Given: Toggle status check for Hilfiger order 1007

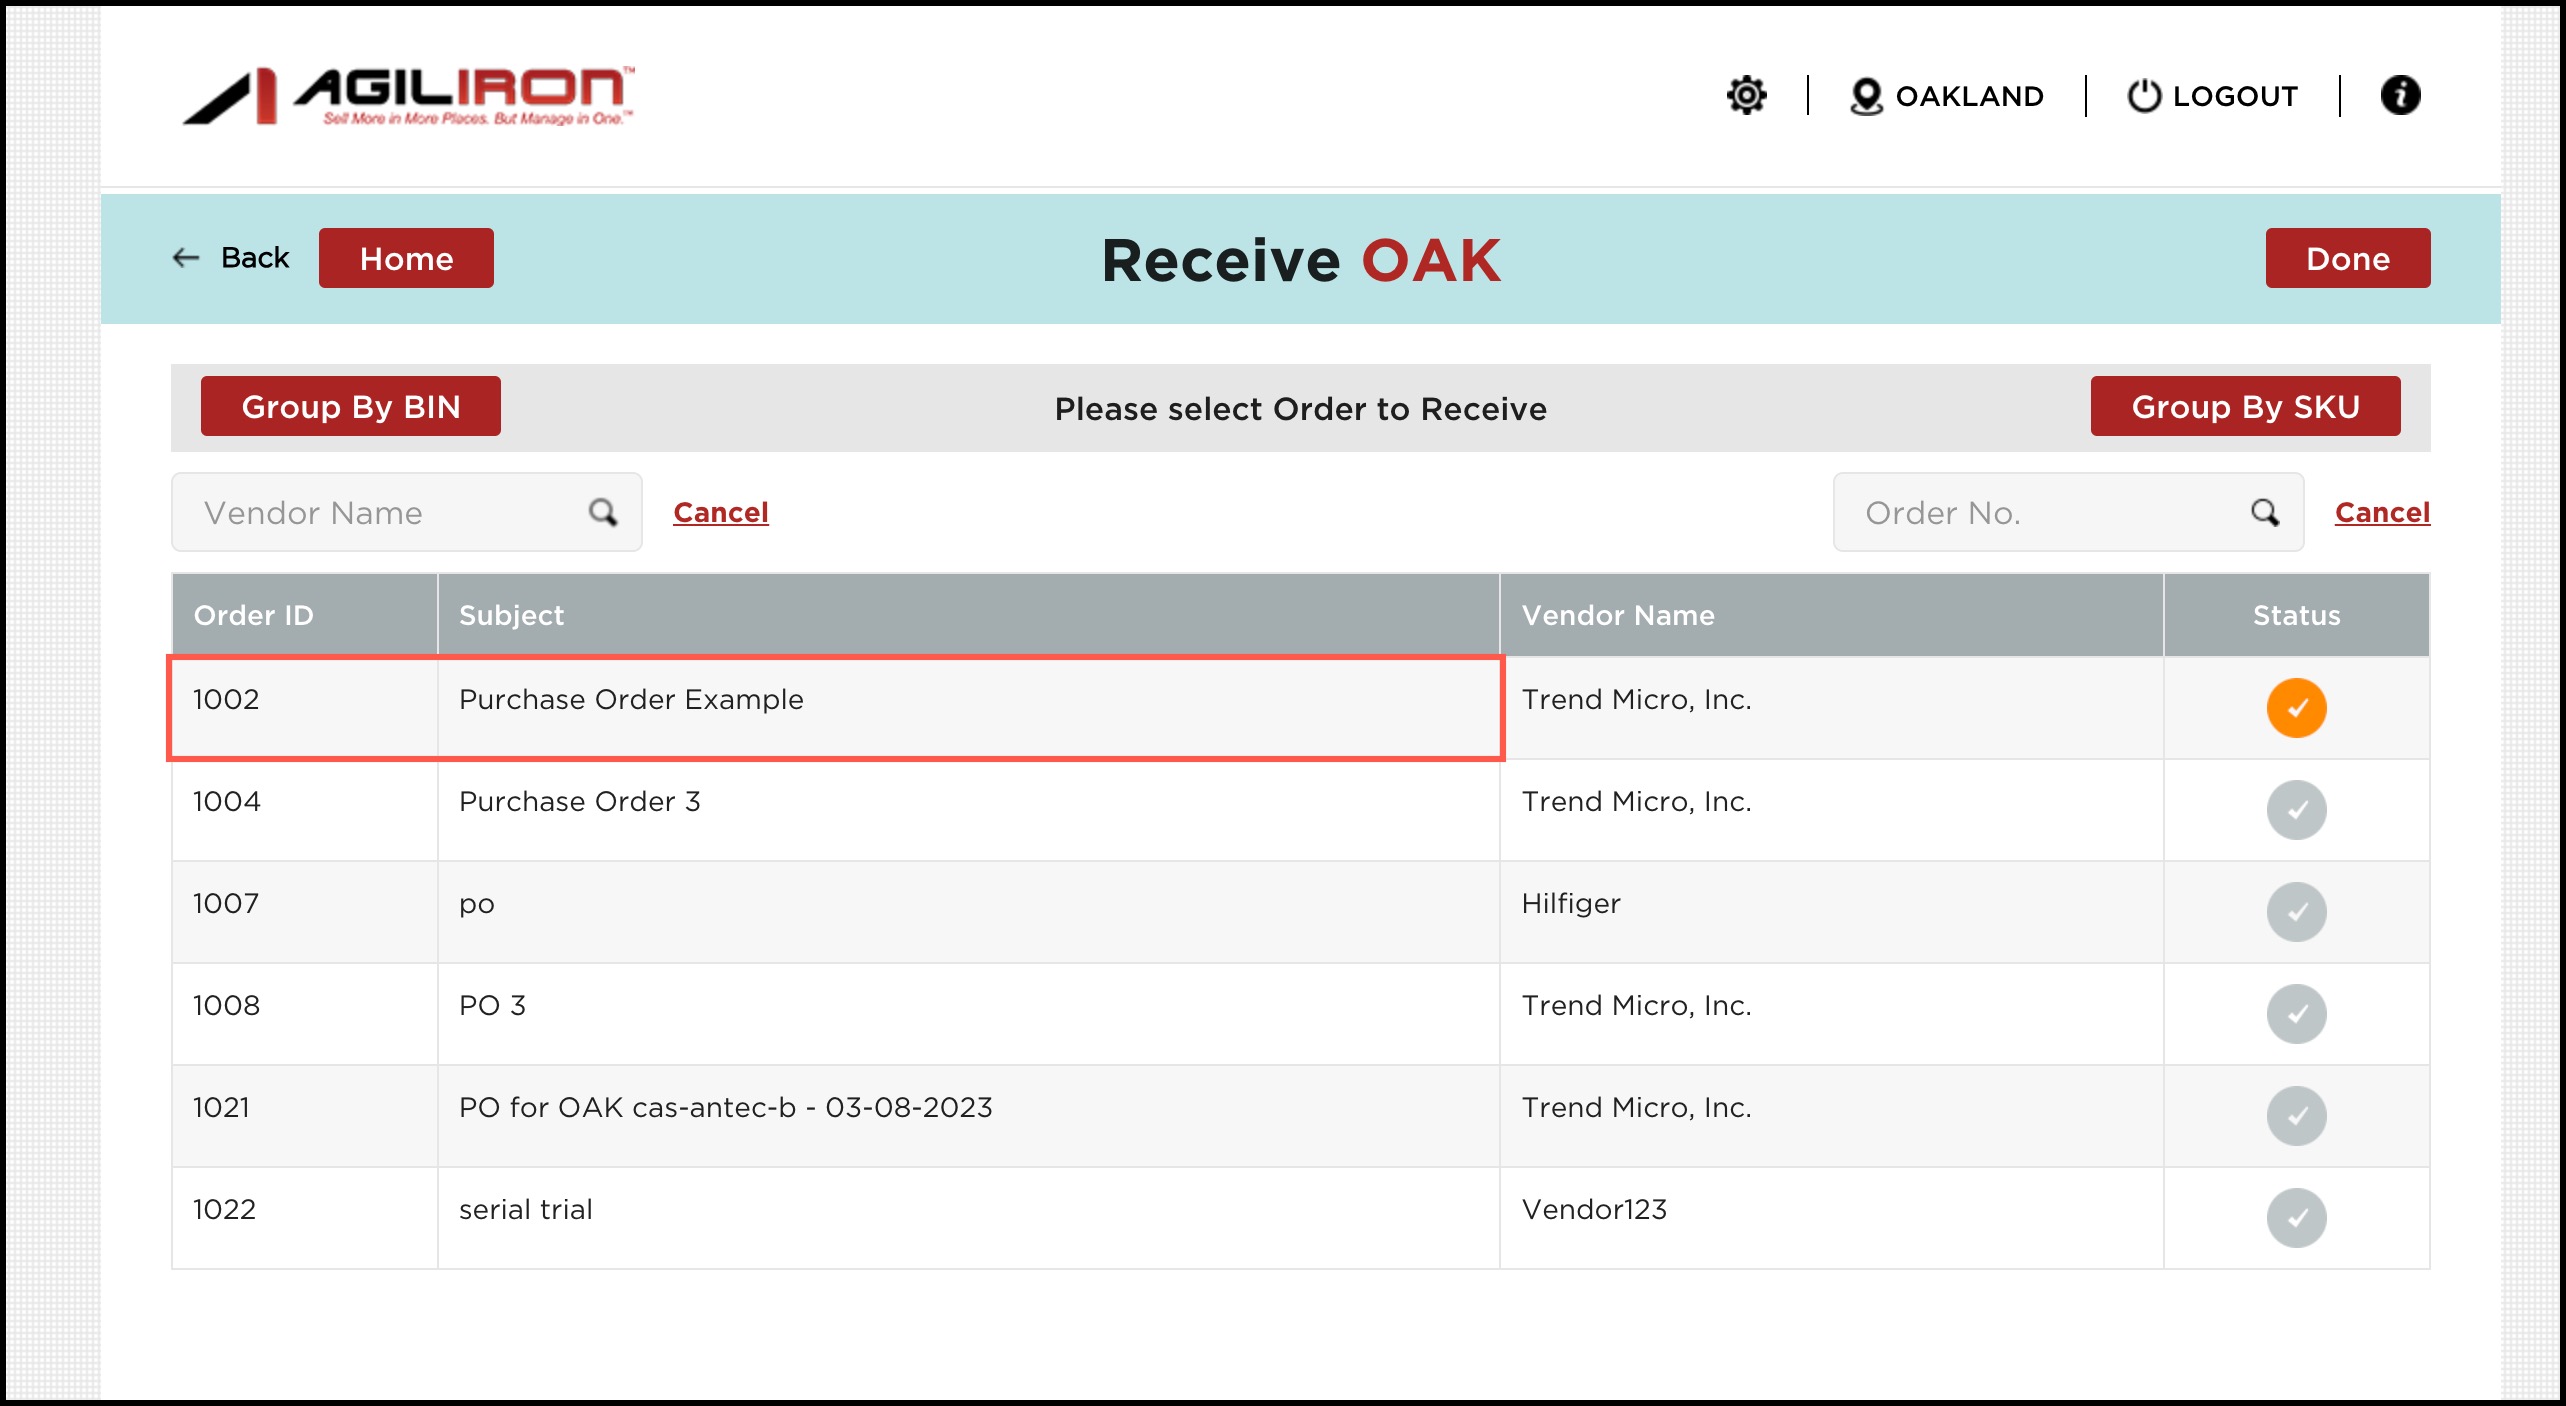Looking at the screenshot, I should point(2296,912).
